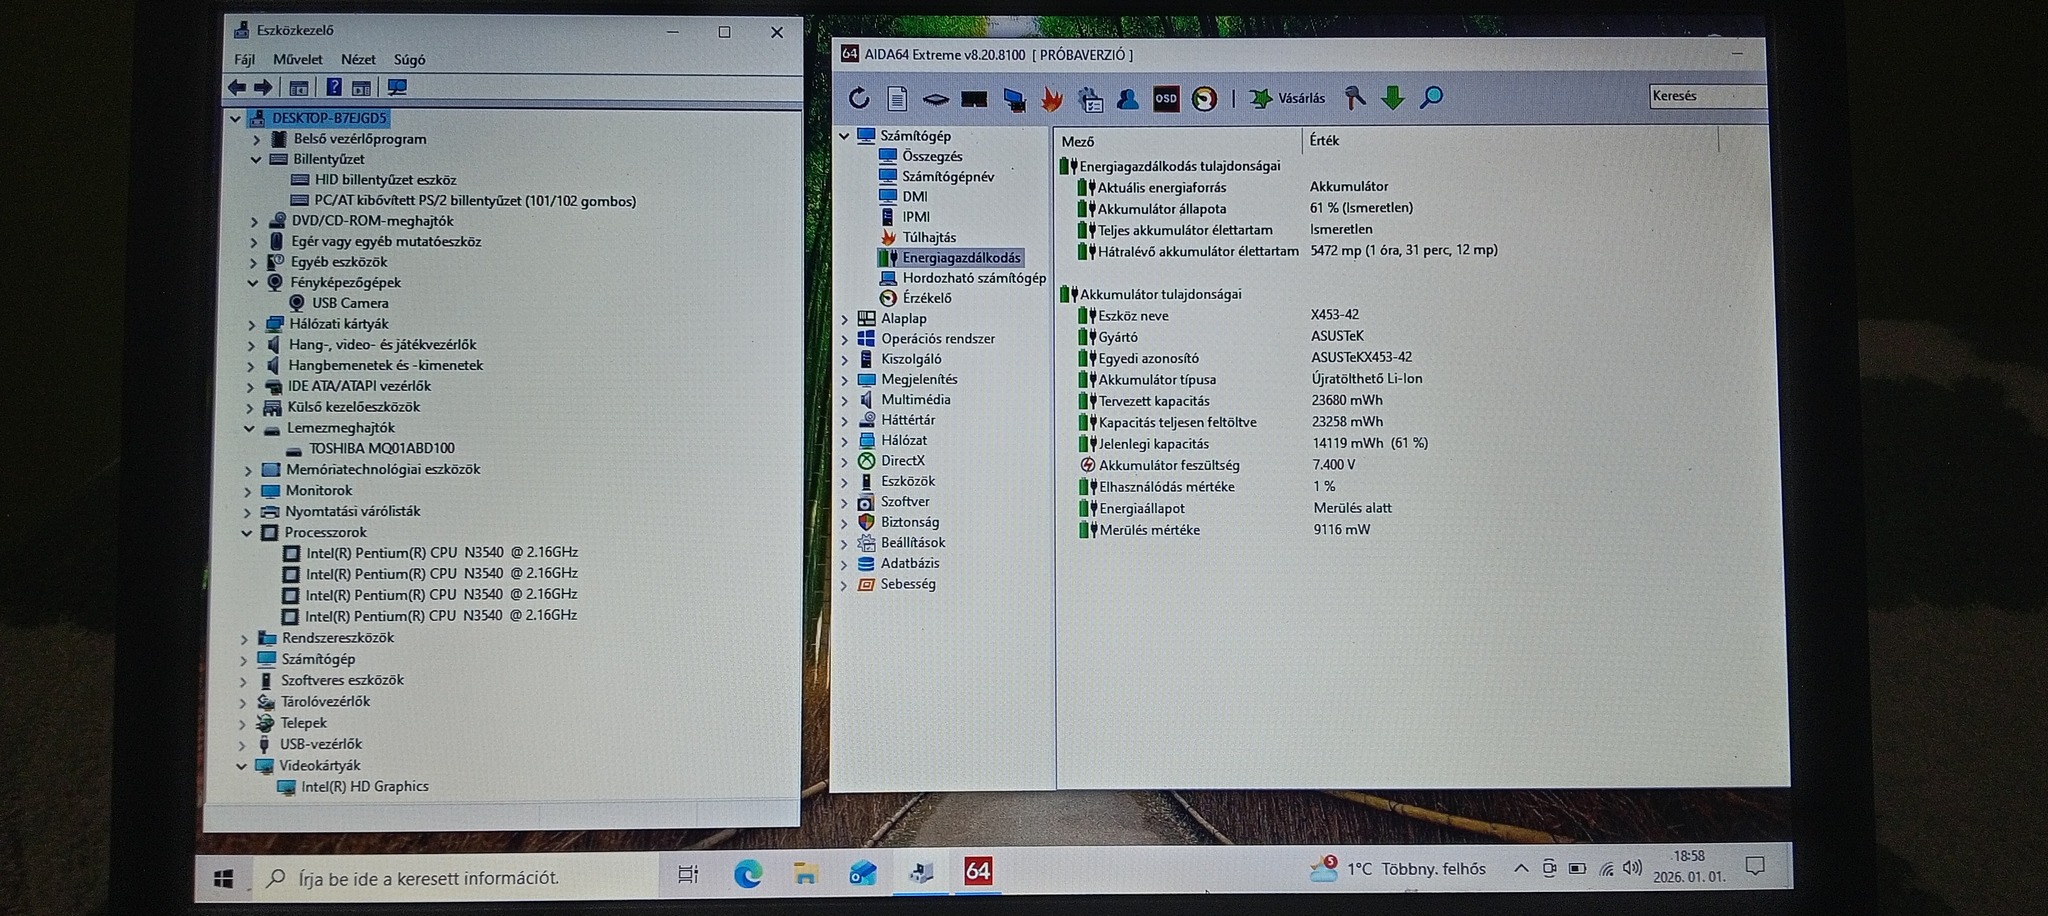This screenshot has height=916, width=2048.
Task: Open the Fájl menu
Action: coord(244,60)
